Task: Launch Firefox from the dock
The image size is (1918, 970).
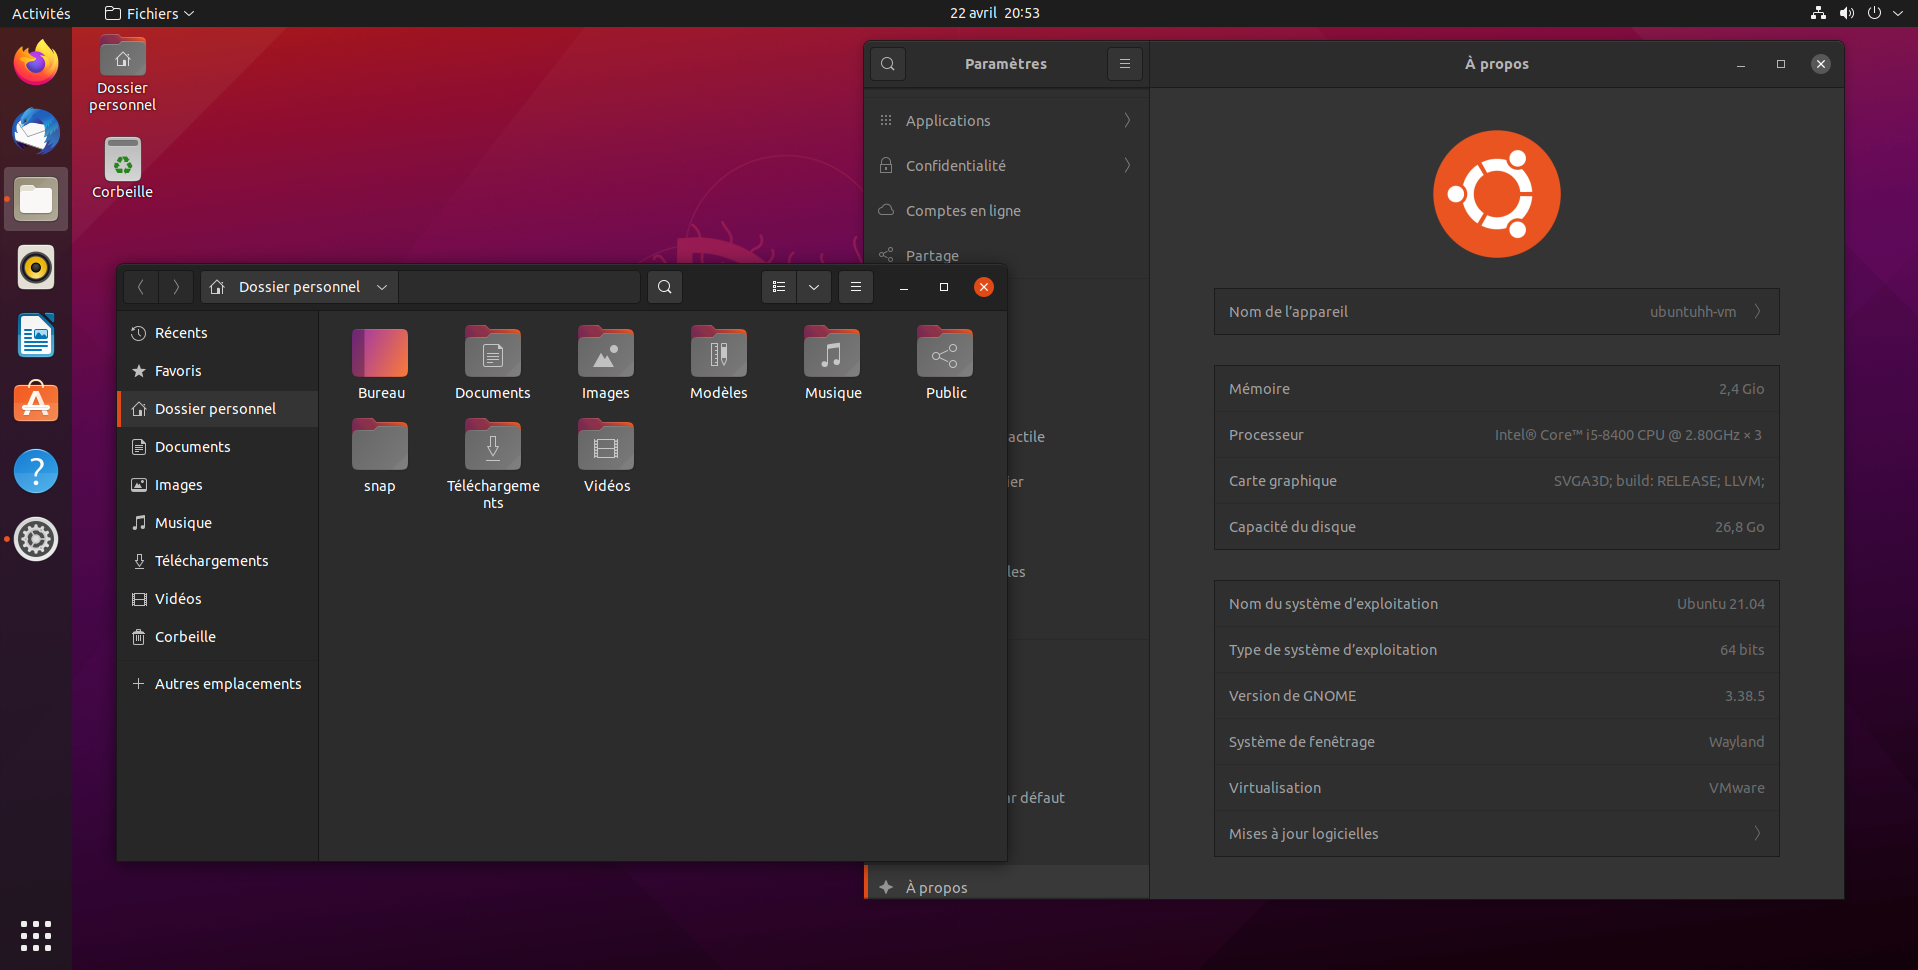Action: tap(35, 62)
